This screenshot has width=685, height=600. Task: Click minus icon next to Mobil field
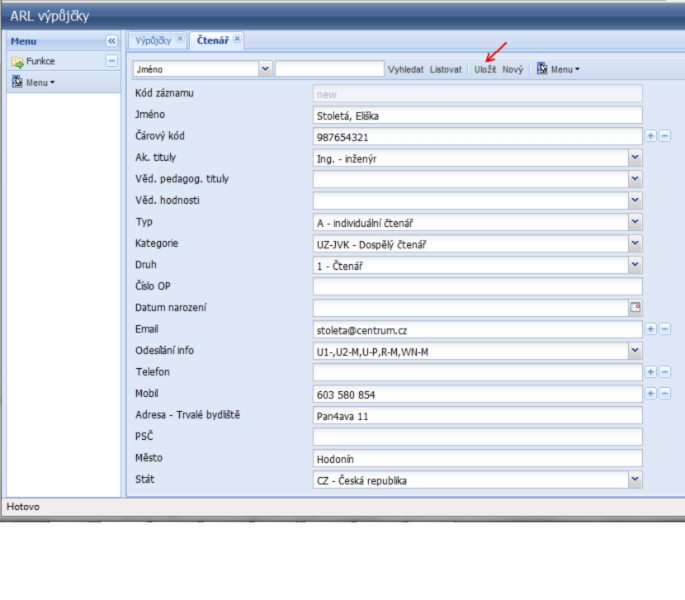tap(665, 394)
